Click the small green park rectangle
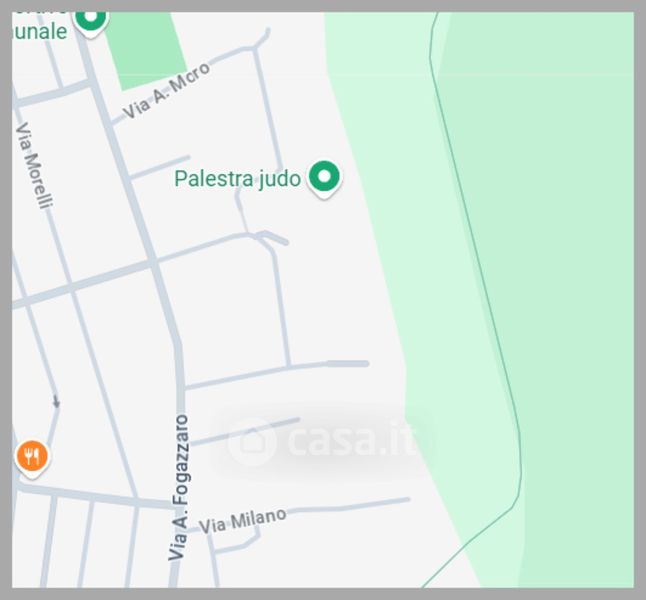The width and height of the screenshot is (646, 600). [x=145, y=49]
